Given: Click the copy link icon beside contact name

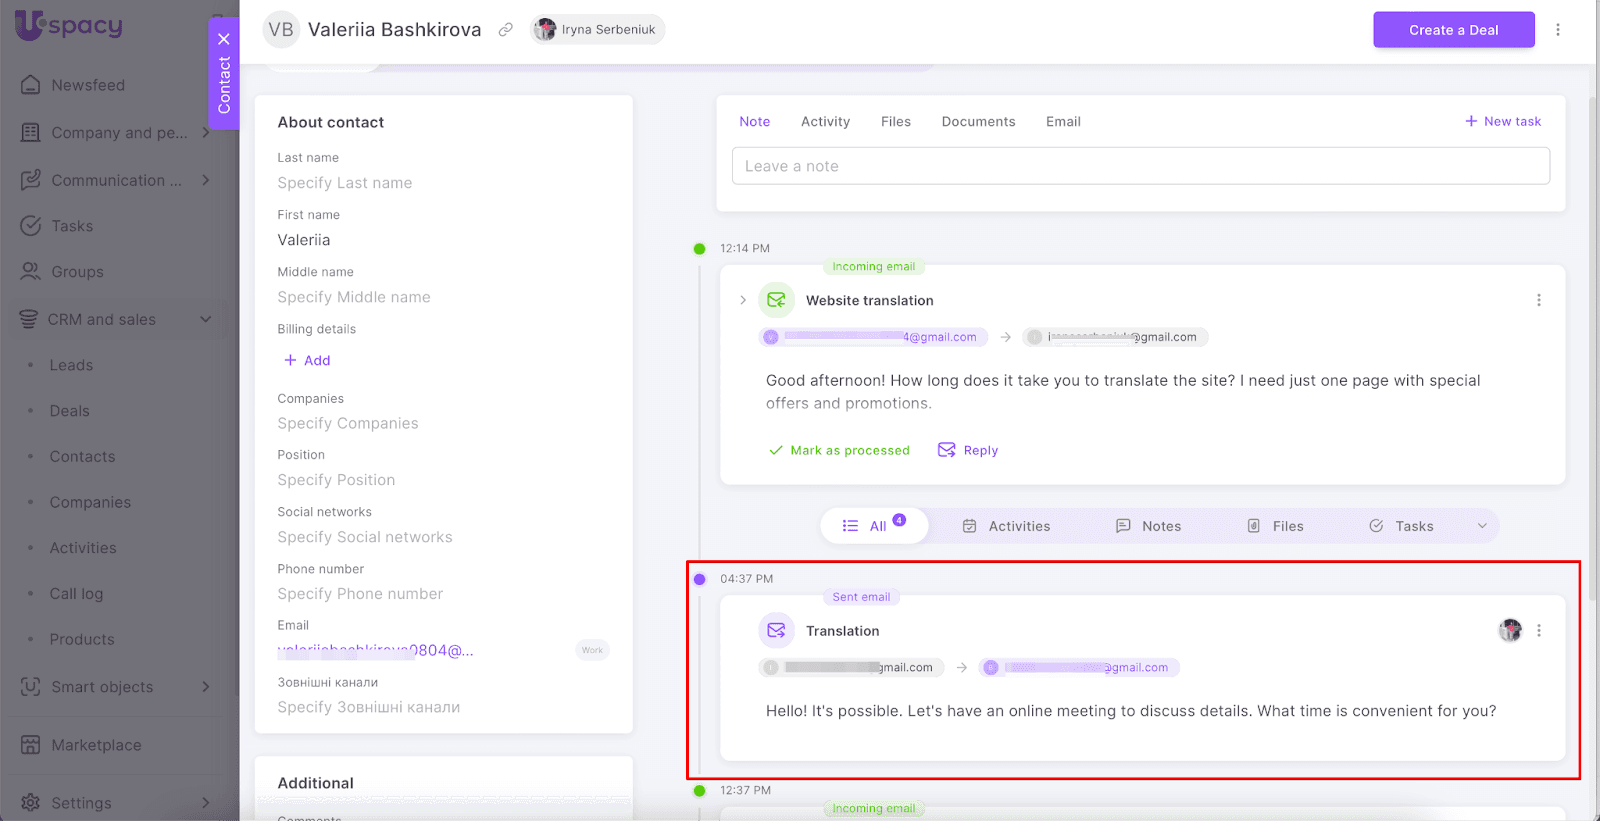Looking at the screenshot, I should pyautogui.click(x=506, y=30).
